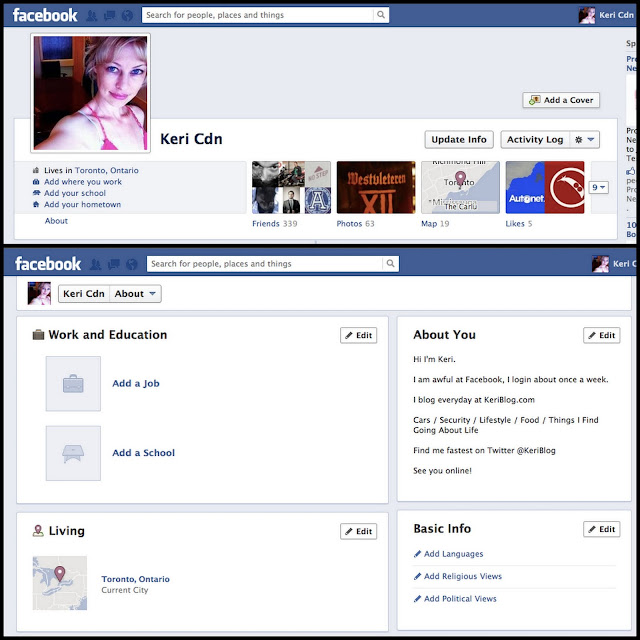Open the About dropdown beside Keri Cdn
The width and height of the screenshot is (640, 640).
[135, 294]
